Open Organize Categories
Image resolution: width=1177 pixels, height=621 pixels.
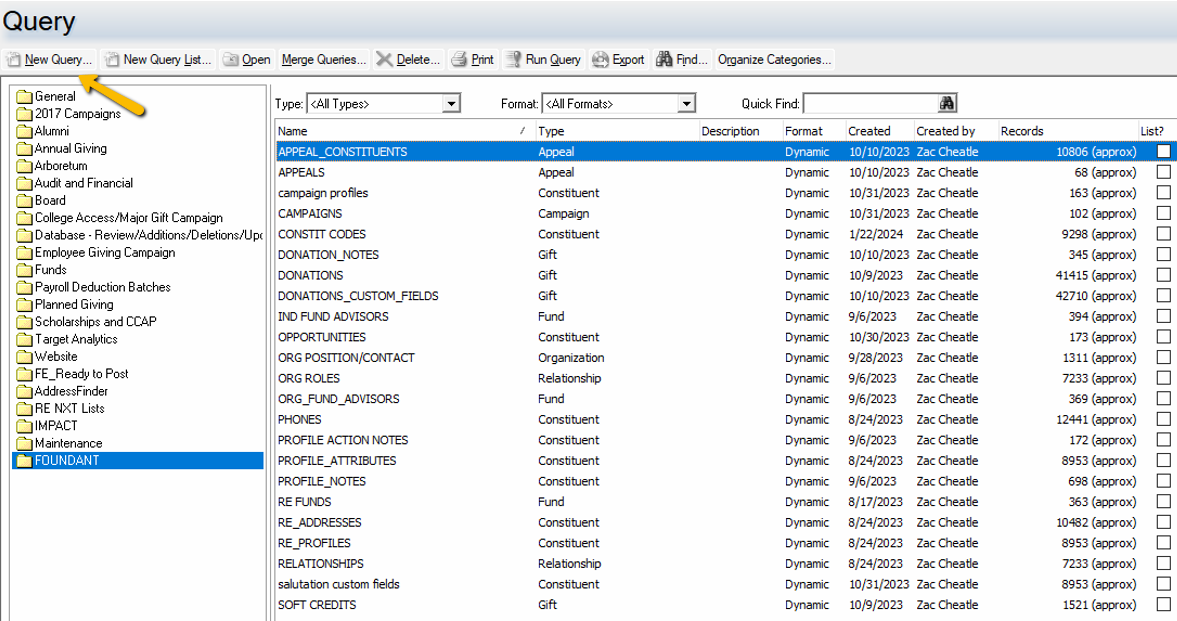[x=774, y=60]
